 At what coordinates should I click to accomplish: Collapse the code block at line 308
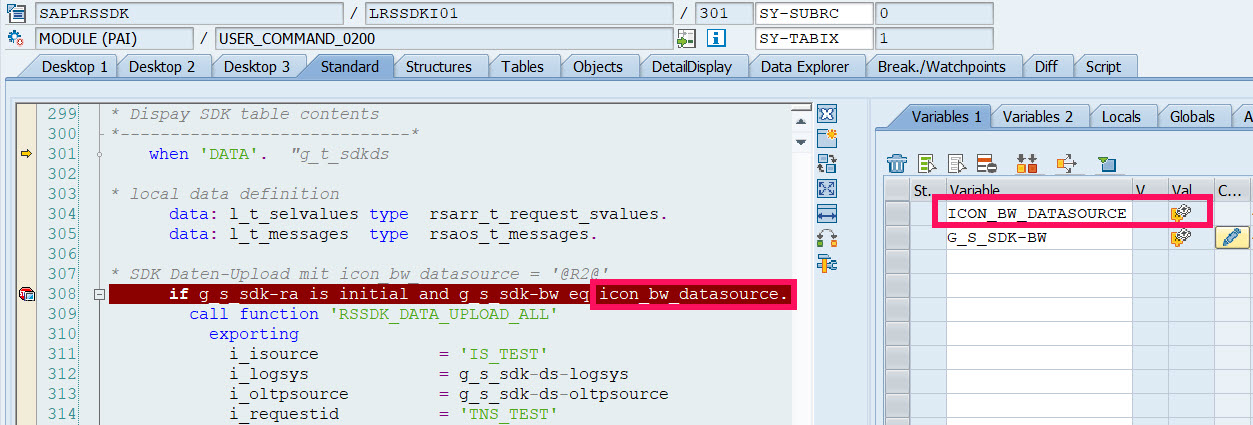[99, 294]
